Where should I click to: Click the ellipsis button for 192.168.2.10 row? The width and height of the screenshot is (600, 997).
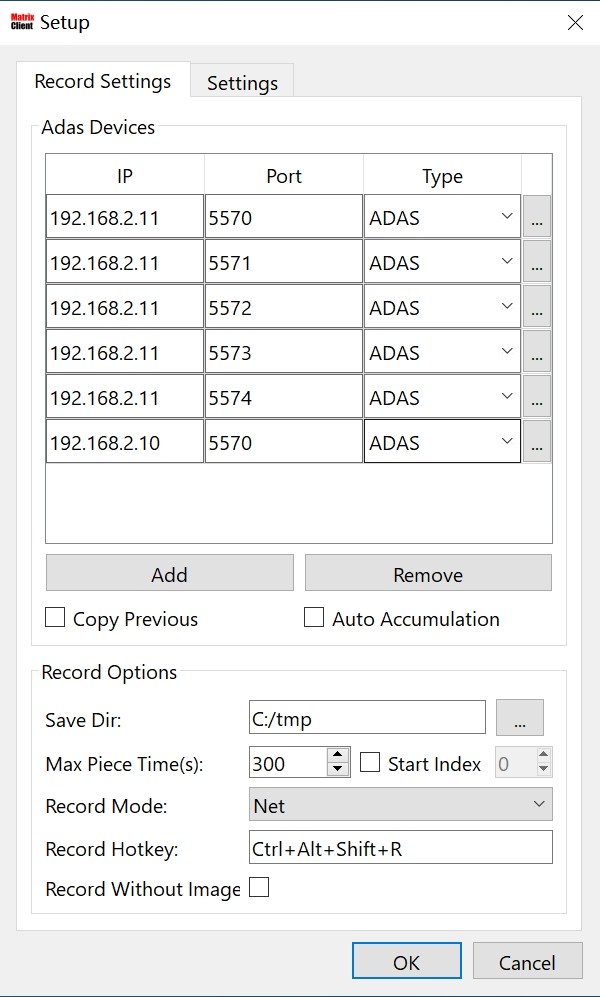click(x=537, y=443)
